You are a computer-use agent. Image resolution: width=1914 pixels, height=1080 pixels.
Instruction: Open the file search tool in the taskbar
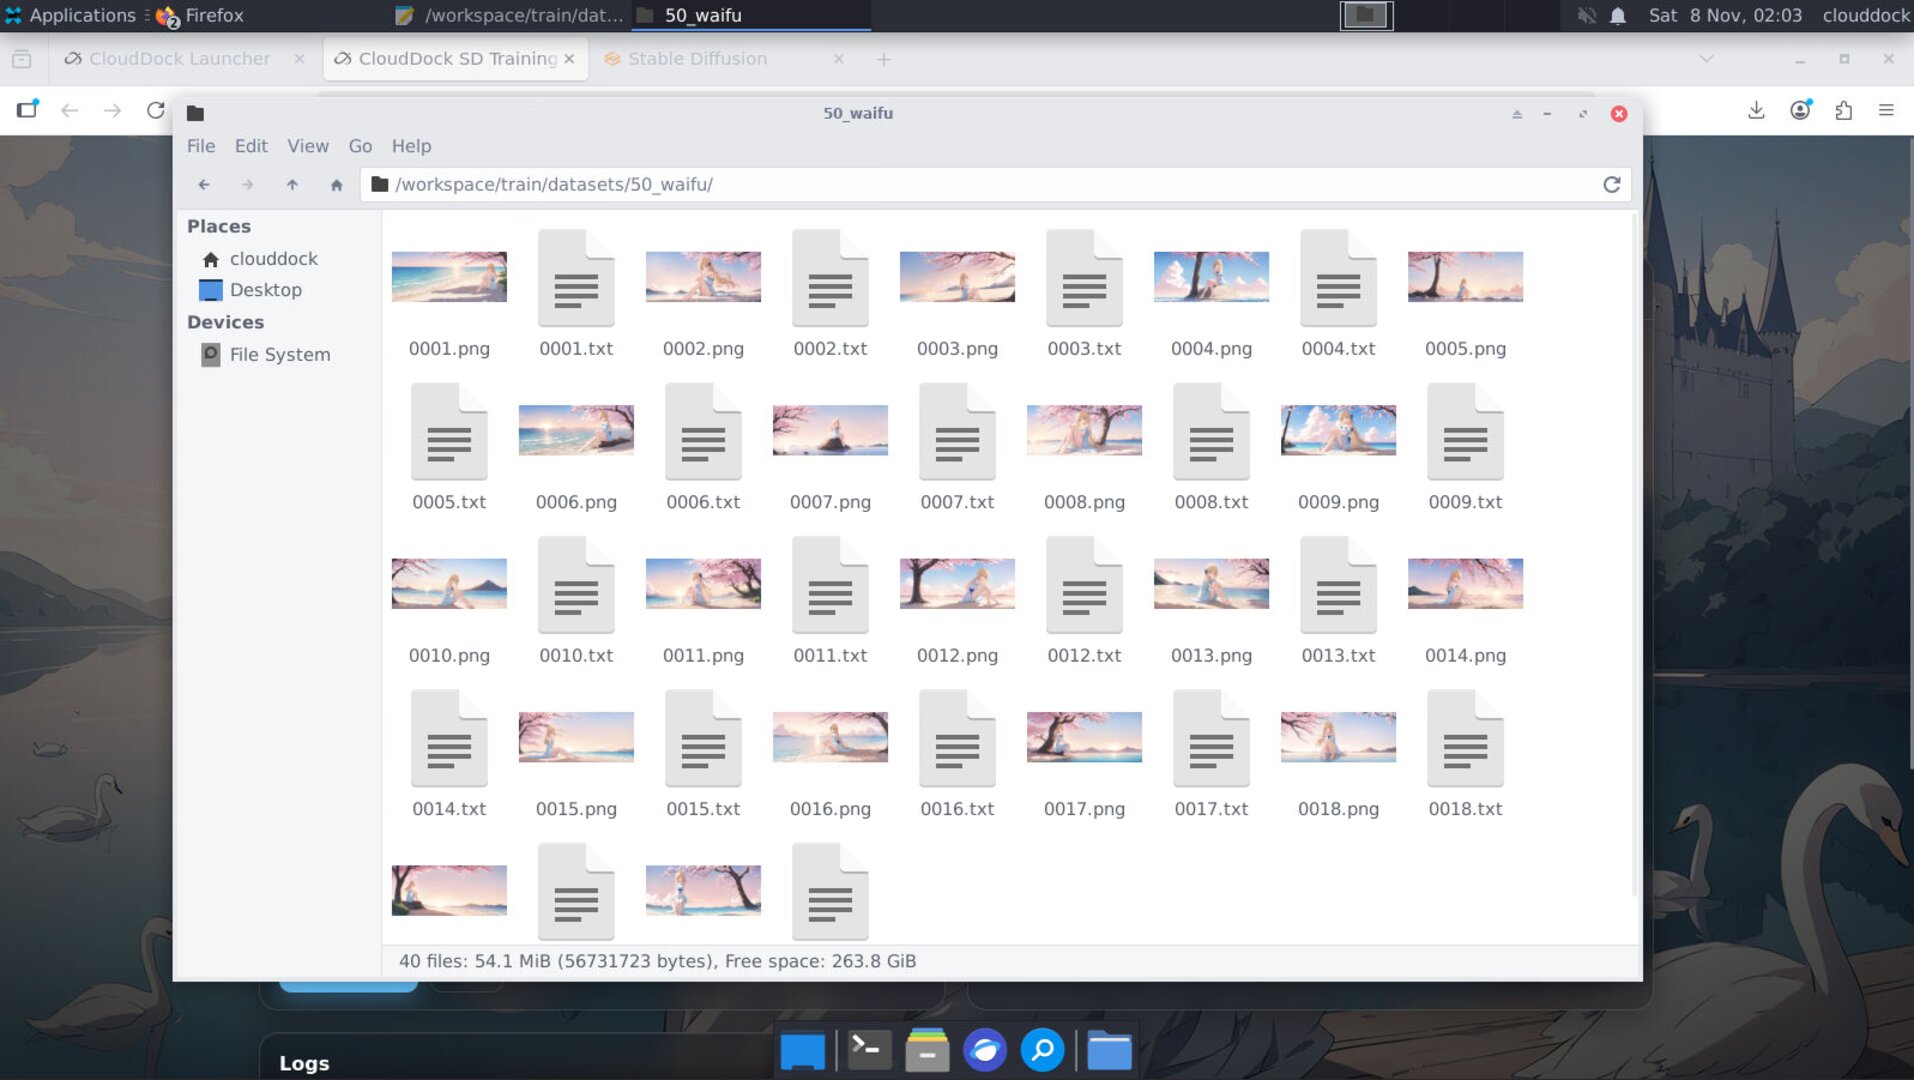1042,1050
